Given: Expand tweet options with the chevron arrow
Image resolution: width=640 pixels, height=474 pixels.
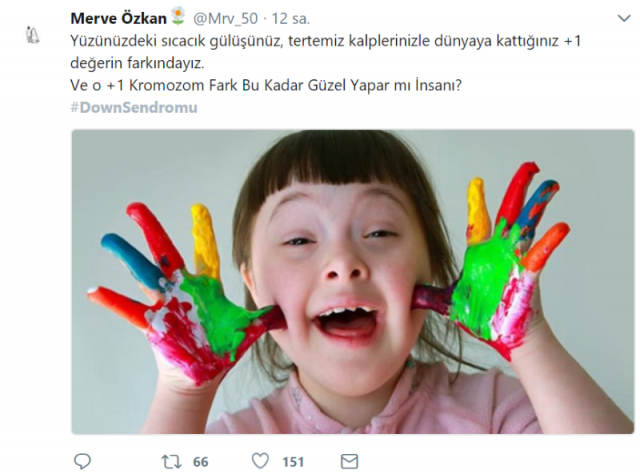Looking at the screenshot, I should pos(624,18).
